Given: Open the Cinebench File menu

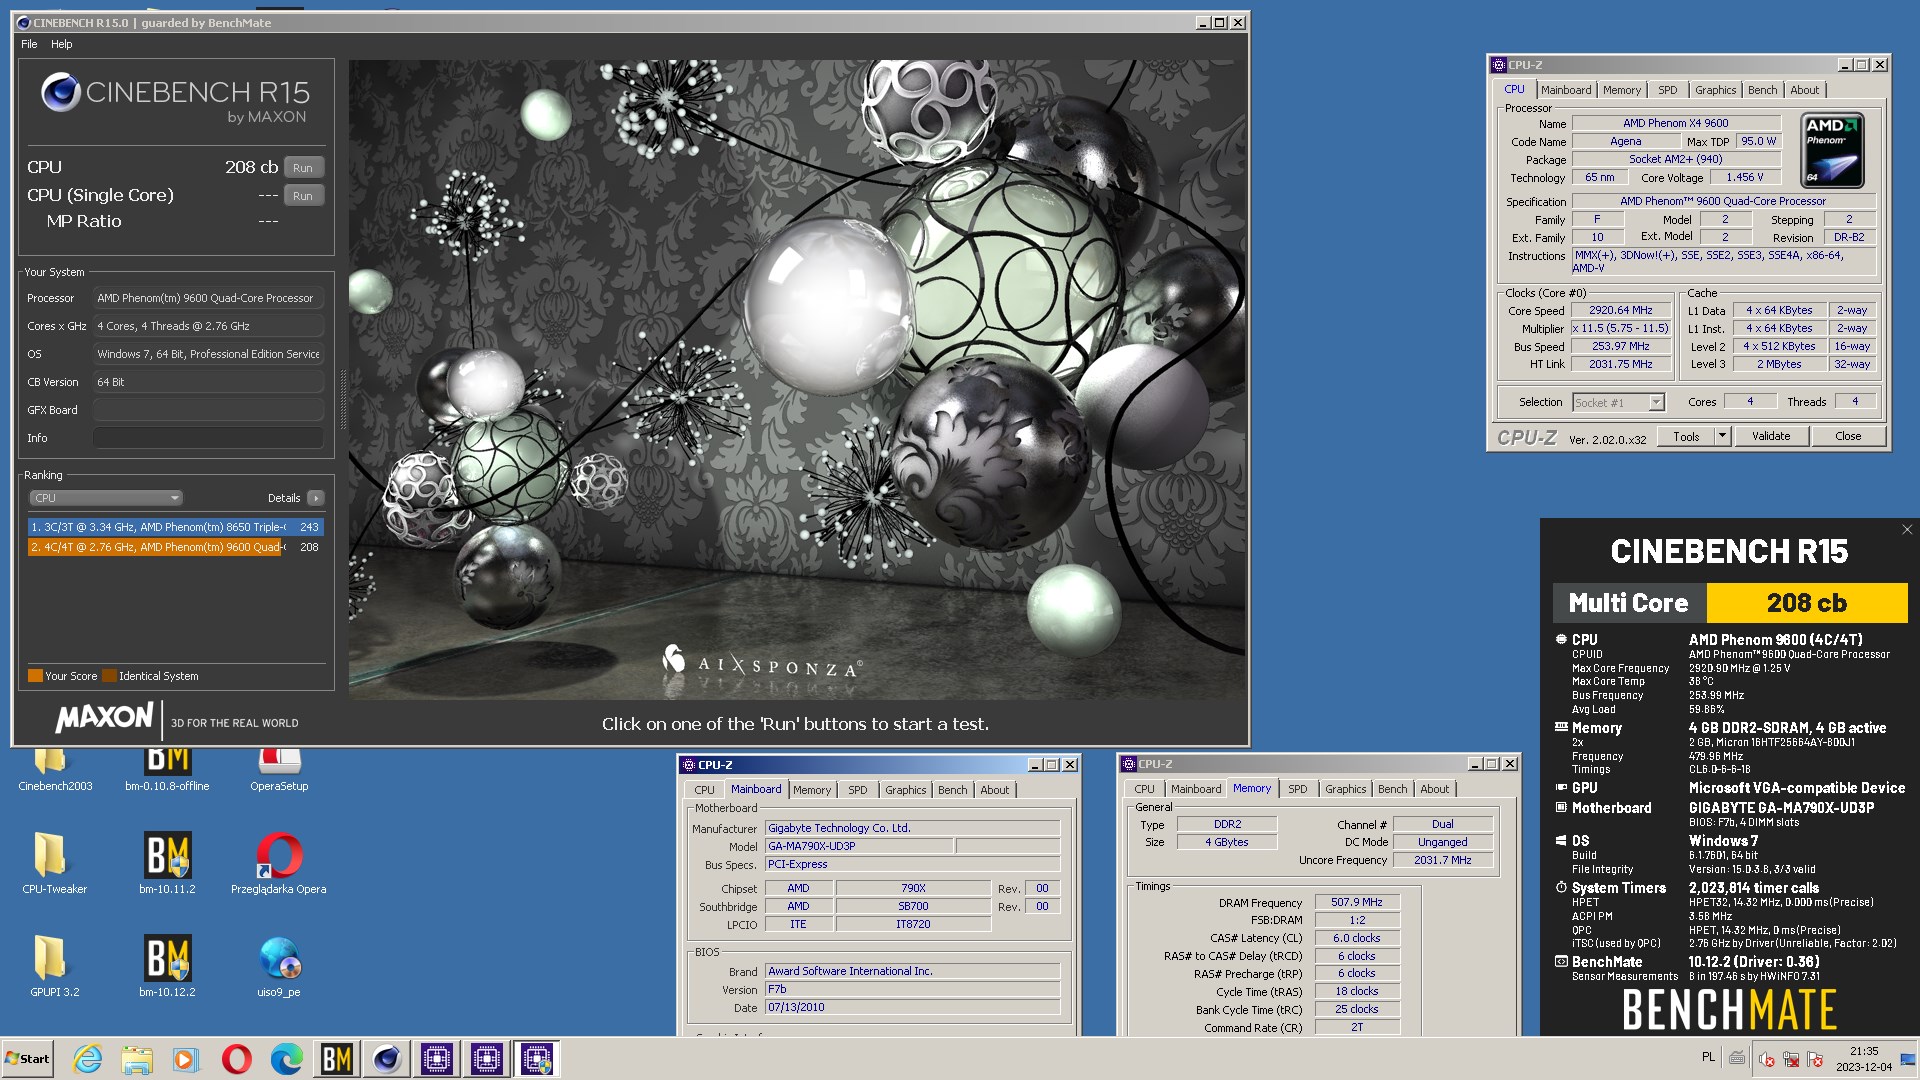Looking at the screenshot, I should tap(29, 44).
